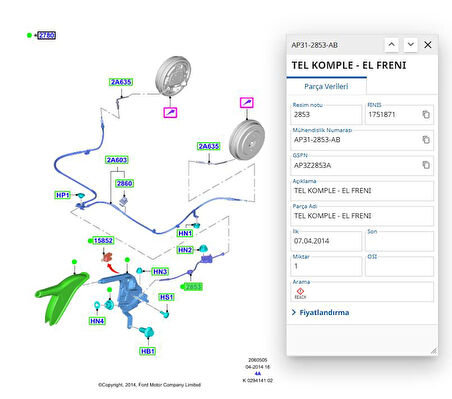Select the highlighted 2853 callout label
Screen dimensions: 452x399
pyautogui.click(x=193, y=287)
